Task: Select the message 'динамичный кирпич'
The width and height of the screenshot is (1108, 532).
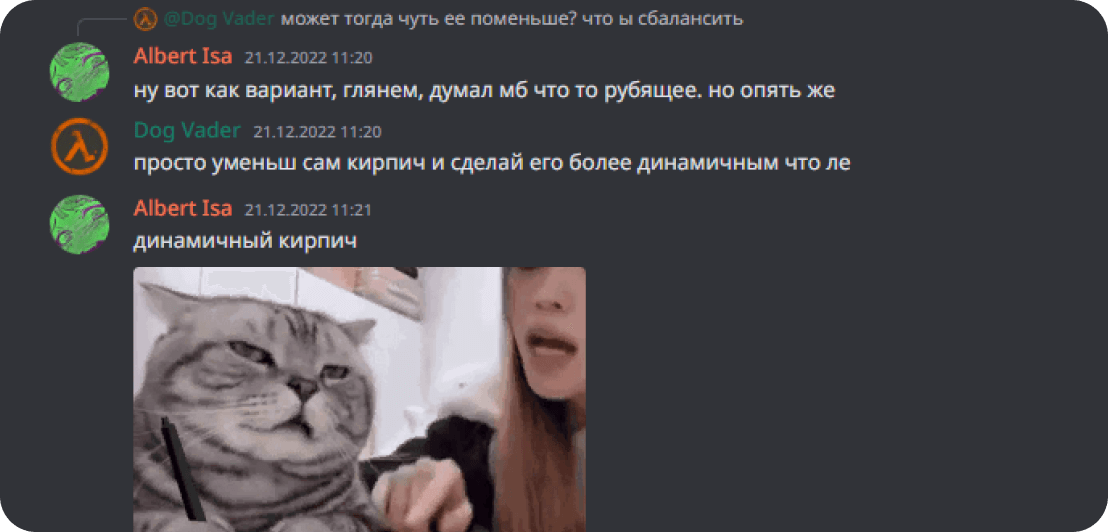Action: click(x=245, y=242)
